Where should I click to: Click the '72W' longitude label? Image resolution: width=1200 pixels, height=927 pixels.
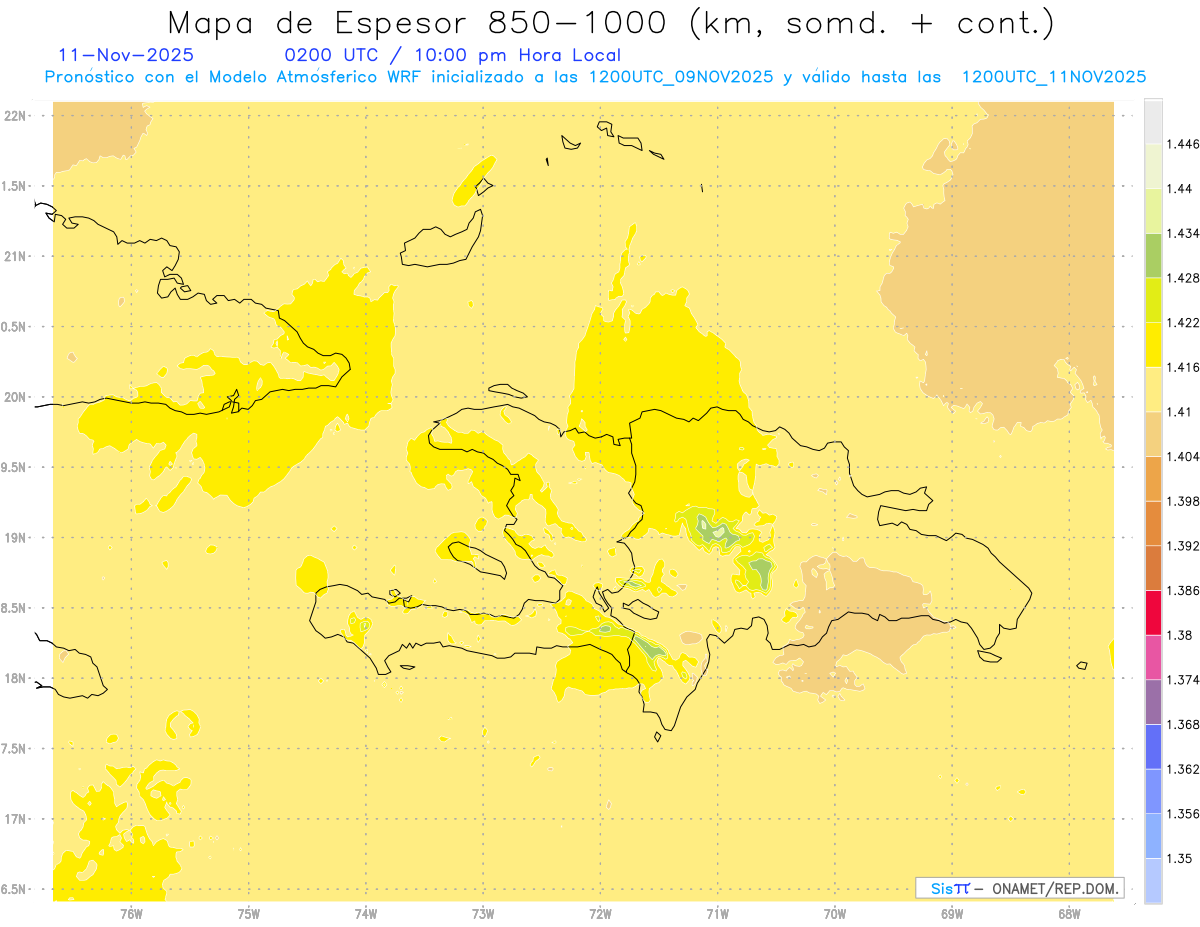(x=600, y=913)
